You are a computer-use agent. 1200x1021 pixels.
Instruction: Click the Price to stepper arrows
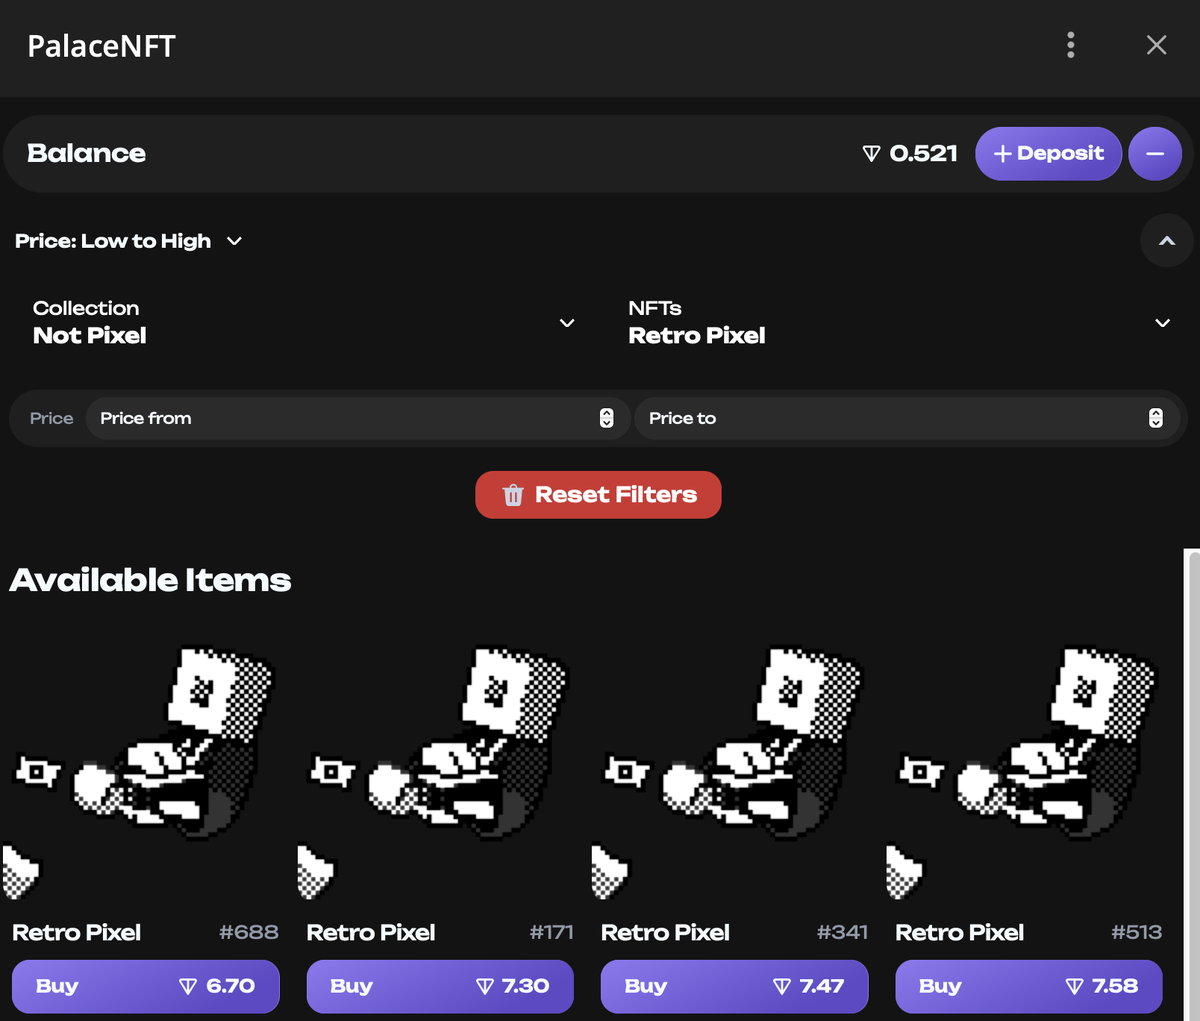point(1155,418)
